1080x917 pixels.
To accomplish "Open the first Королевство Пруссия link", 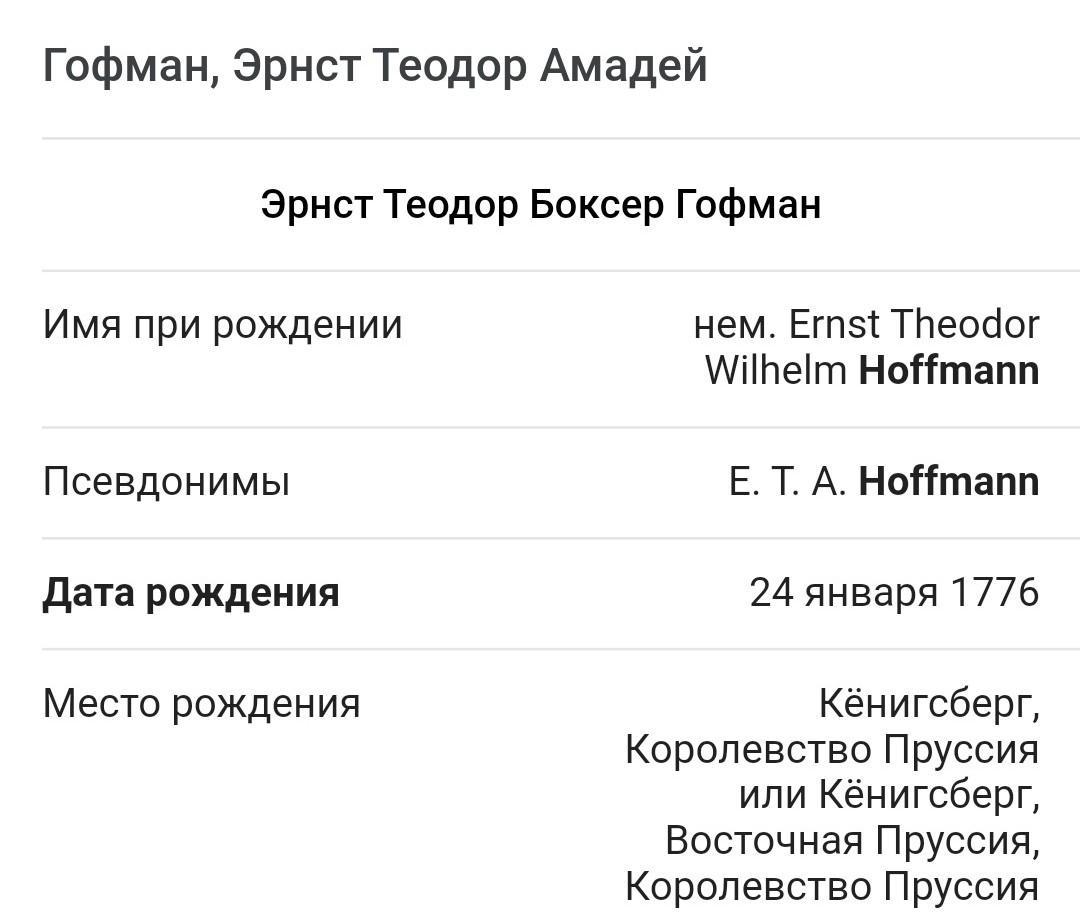I will click(x=832, y=749).
